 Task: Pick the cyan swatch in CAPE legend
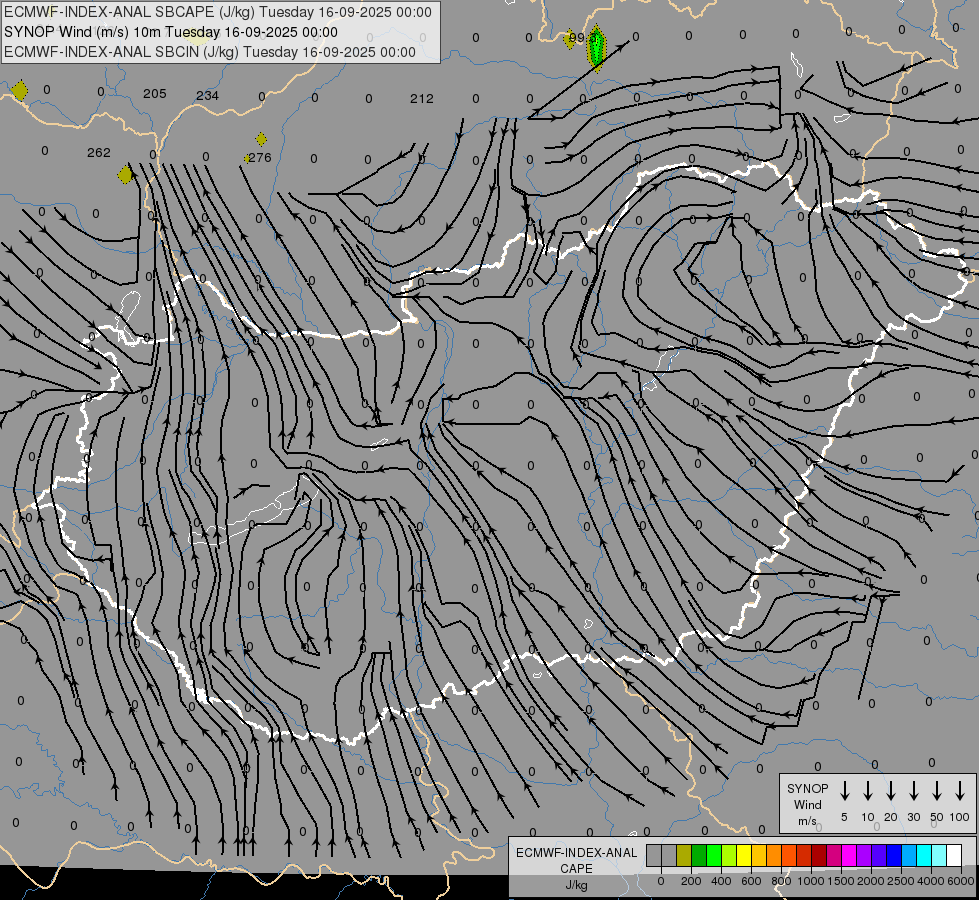[924, 855]
